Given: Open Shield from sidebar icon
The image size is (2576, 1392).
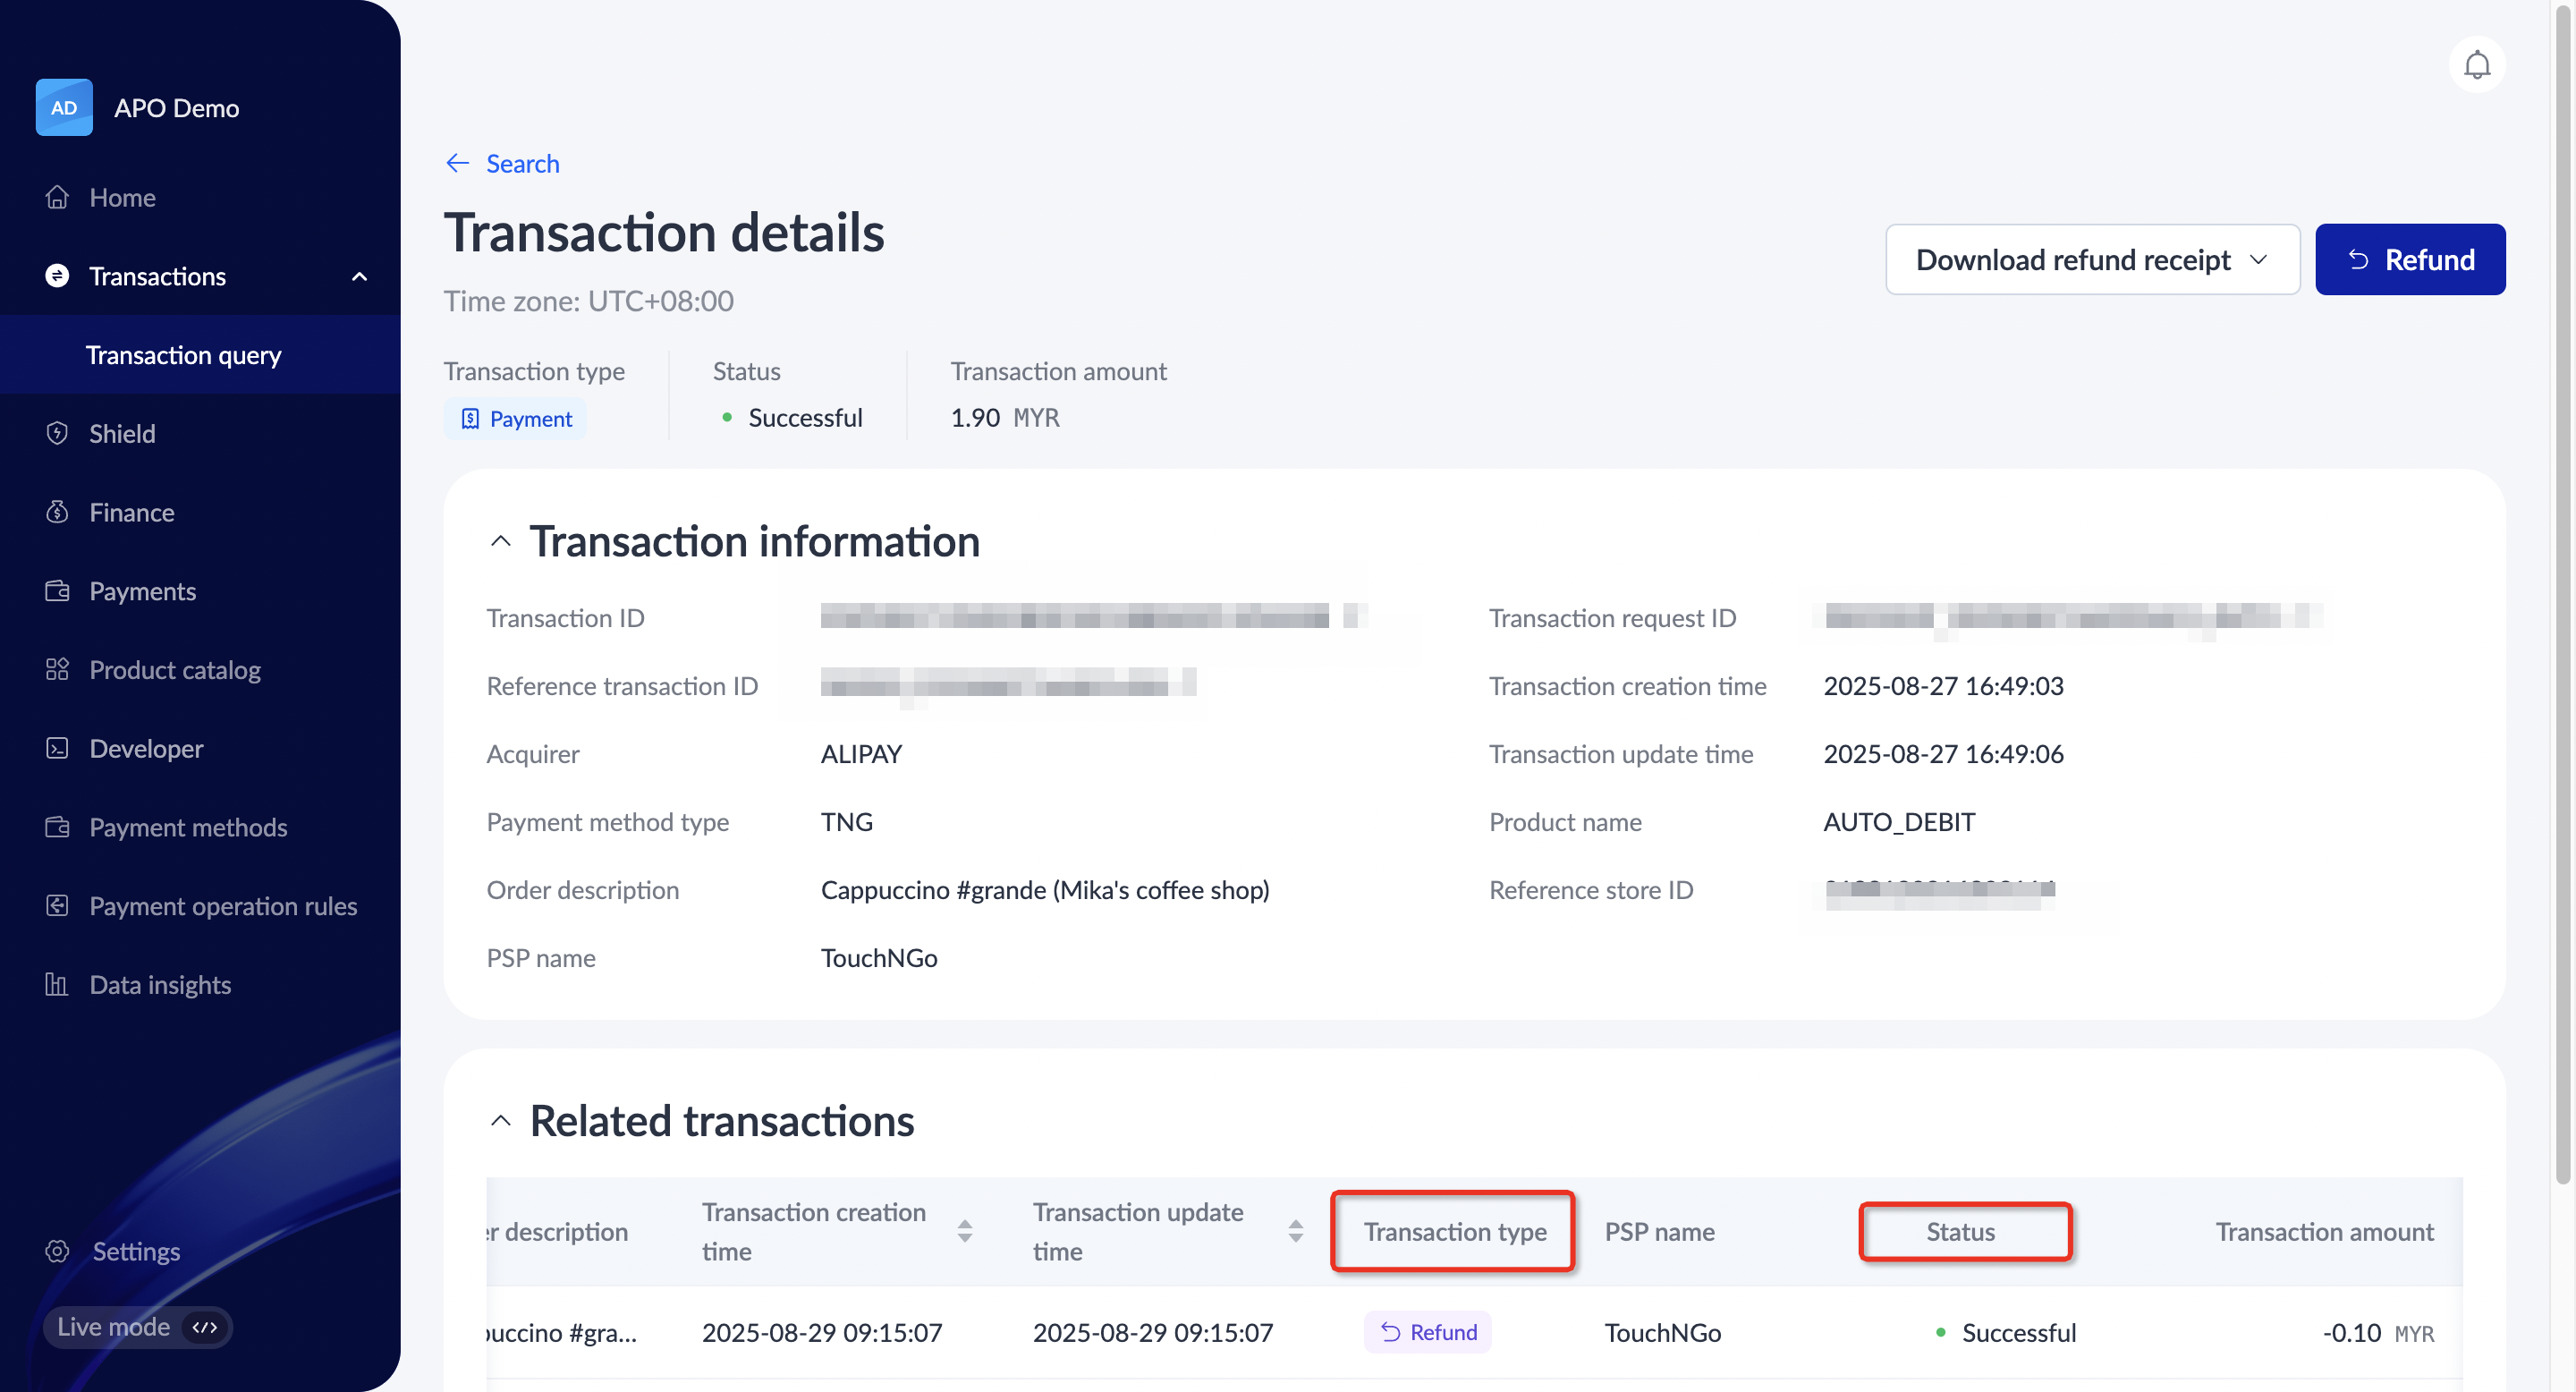Looking at the screenshot, I should [57, 433].
